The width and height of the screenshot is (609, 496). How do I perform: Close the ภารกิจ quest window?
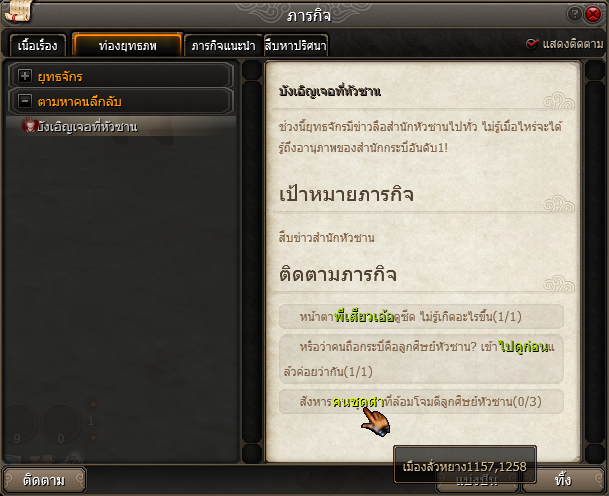point(593,14)
